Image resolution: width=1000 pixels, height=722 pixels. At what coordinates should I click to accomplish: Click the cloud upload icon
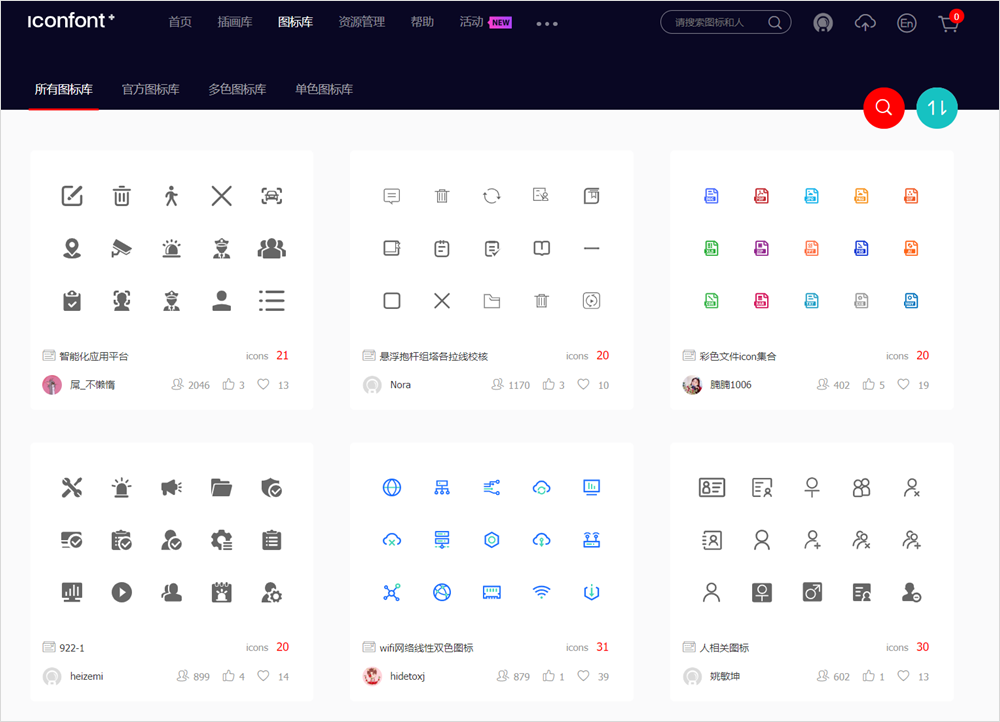(865, 24)
